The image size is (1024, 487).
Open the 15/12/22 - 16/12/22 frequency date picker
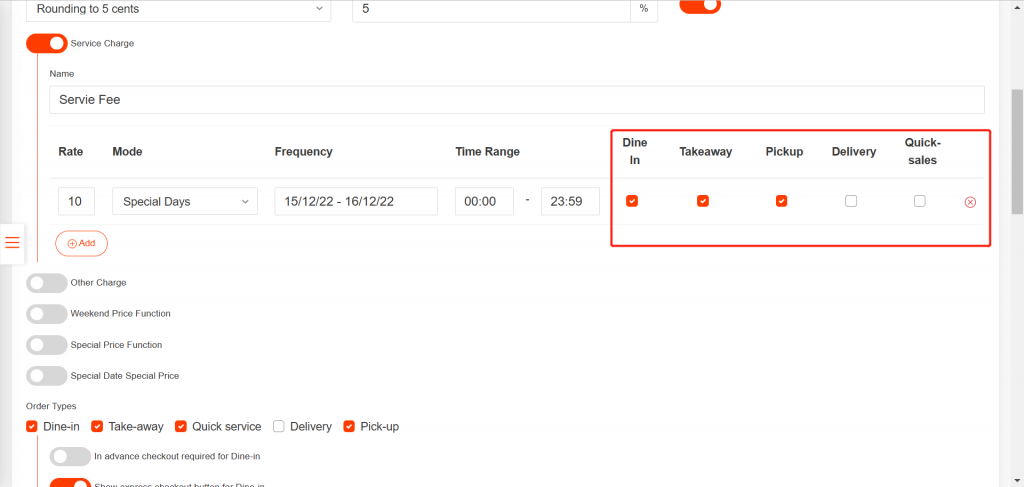tap(355, 201)
